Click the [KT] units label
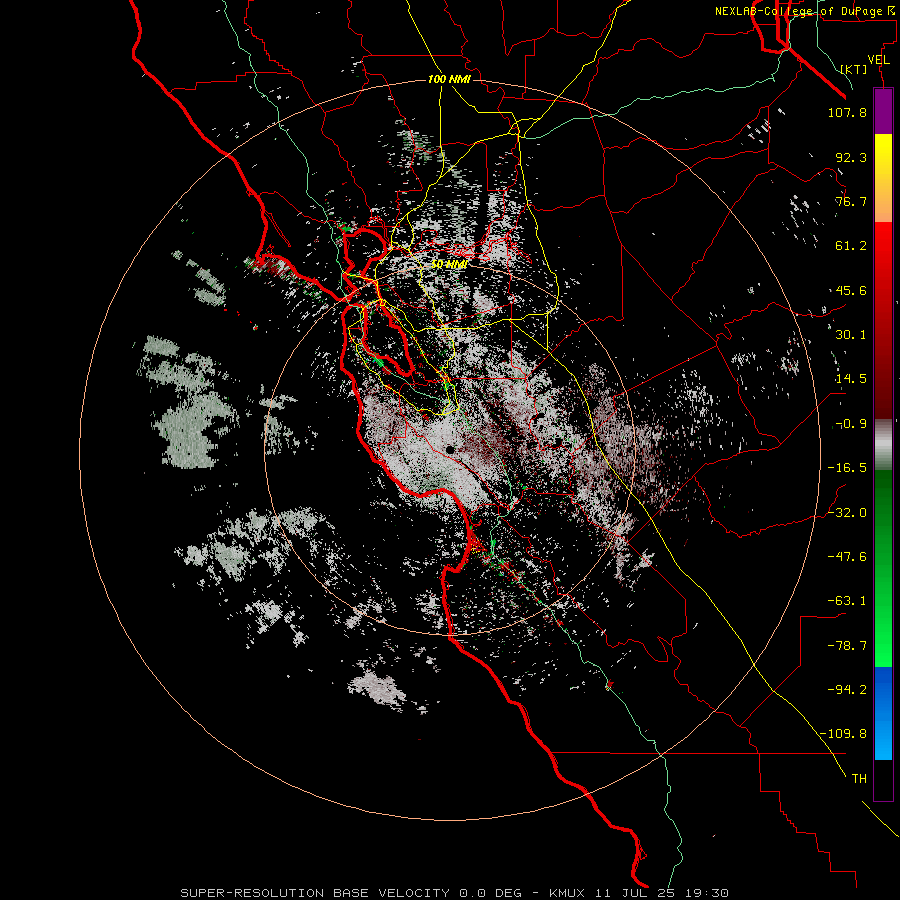900x900 pixels. tap(854, 69)
